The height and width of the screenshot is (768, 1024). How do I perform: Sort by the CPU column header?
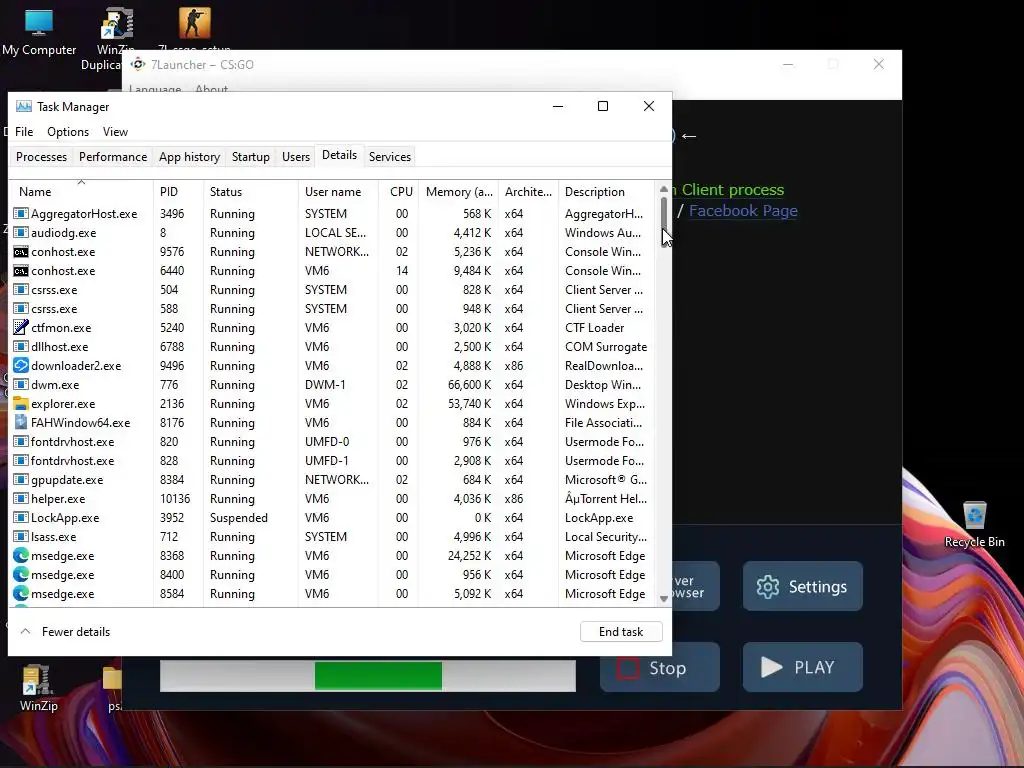[x=399, y=191]
